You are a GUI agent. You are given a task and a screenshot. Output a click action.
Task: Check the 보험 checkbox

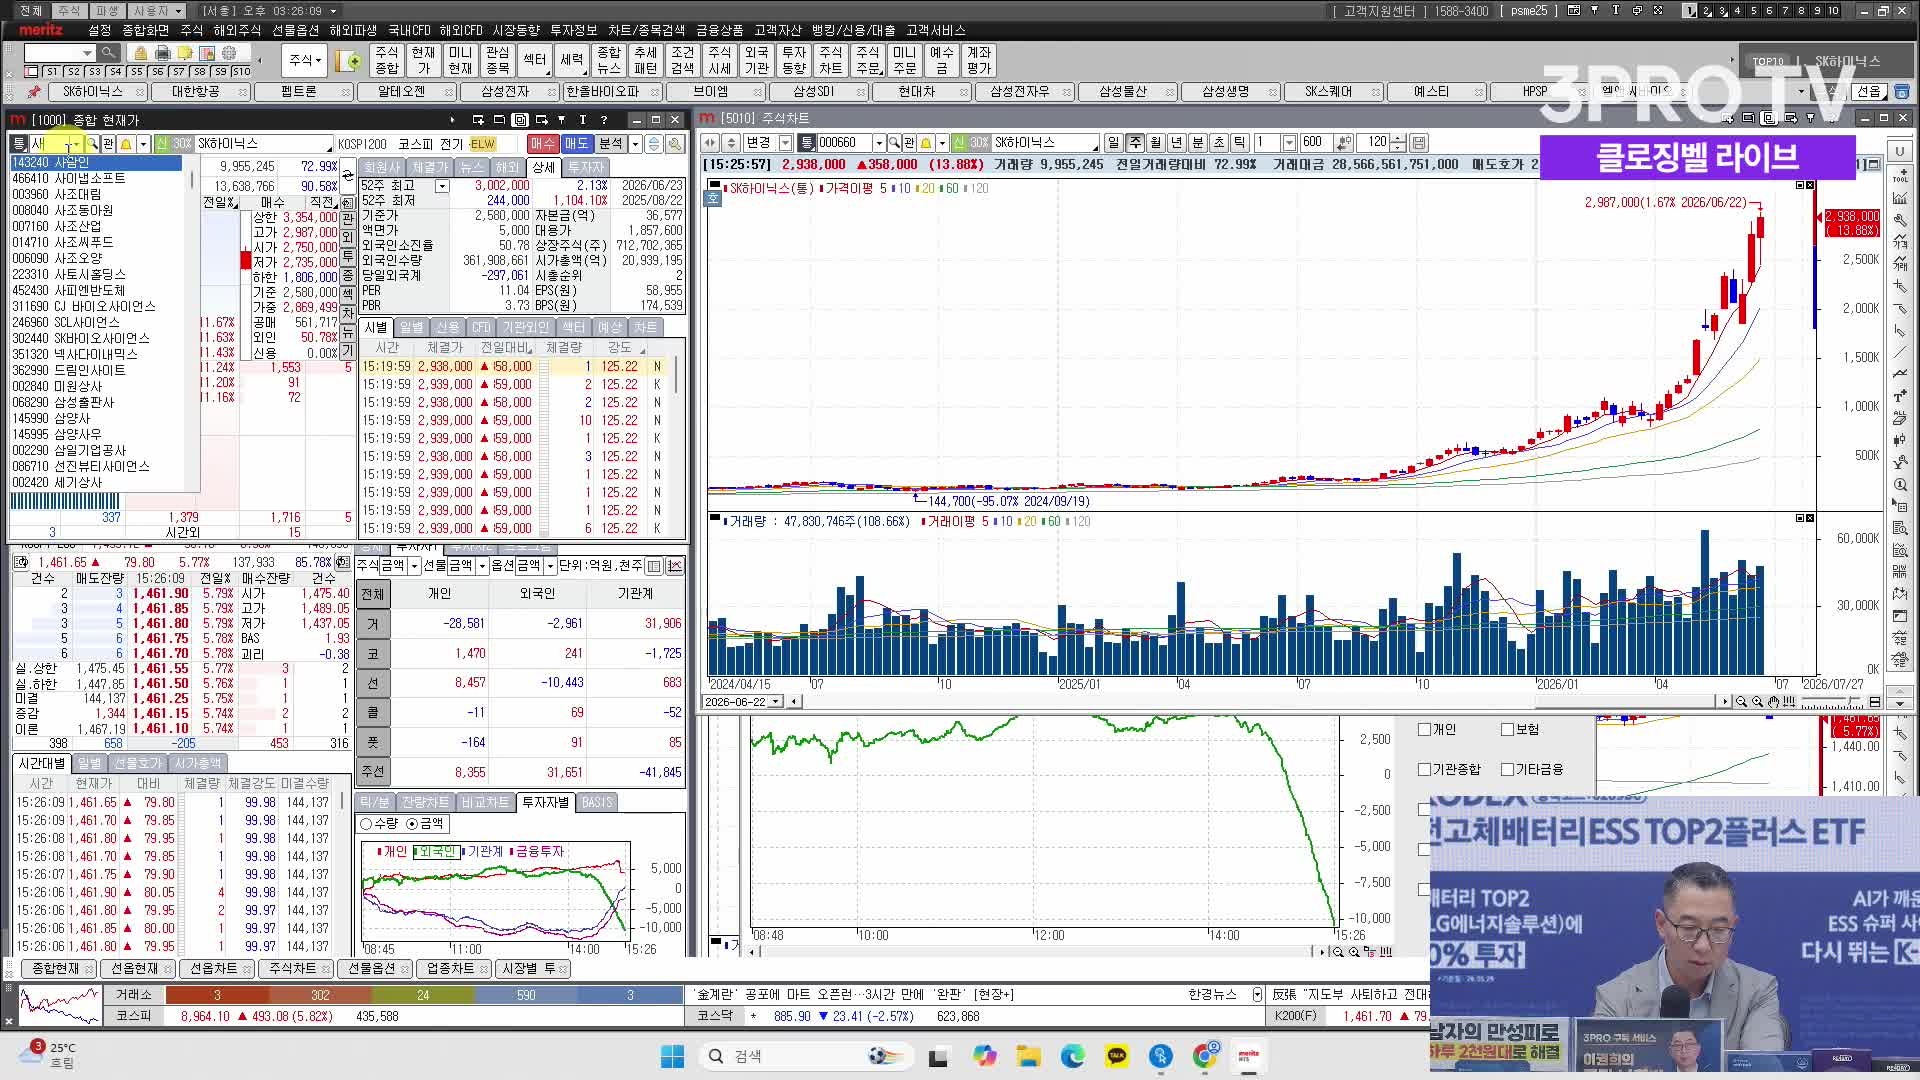coord(1507,730)
